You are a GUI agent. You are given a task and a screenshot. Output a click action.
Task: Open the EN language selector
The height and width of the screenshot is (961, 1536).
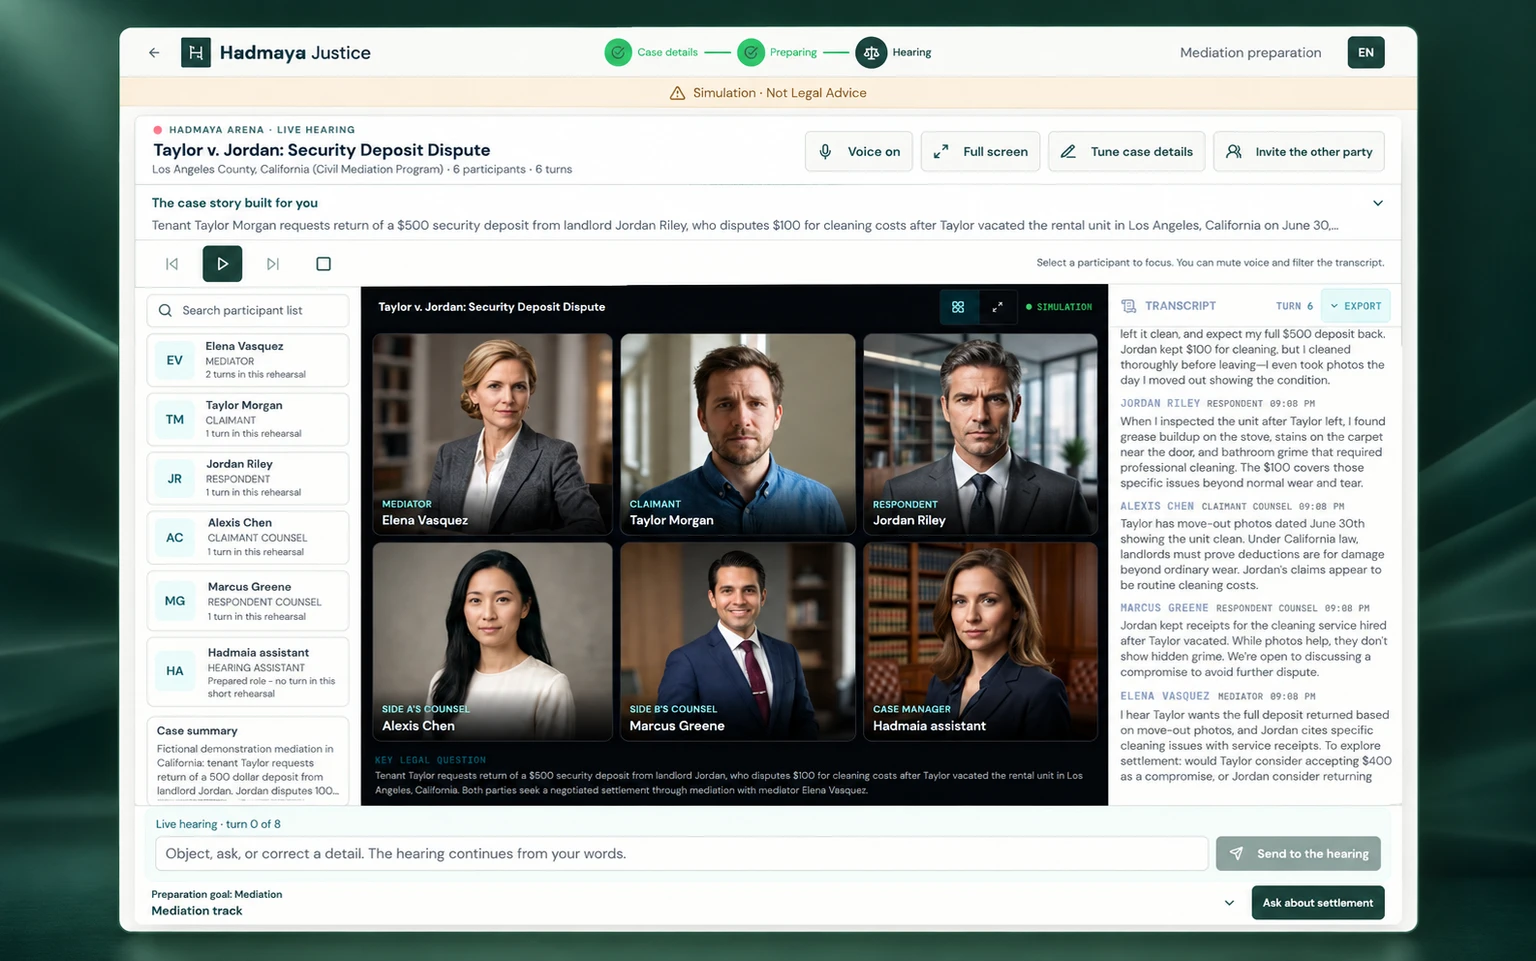coord(1366,52)
